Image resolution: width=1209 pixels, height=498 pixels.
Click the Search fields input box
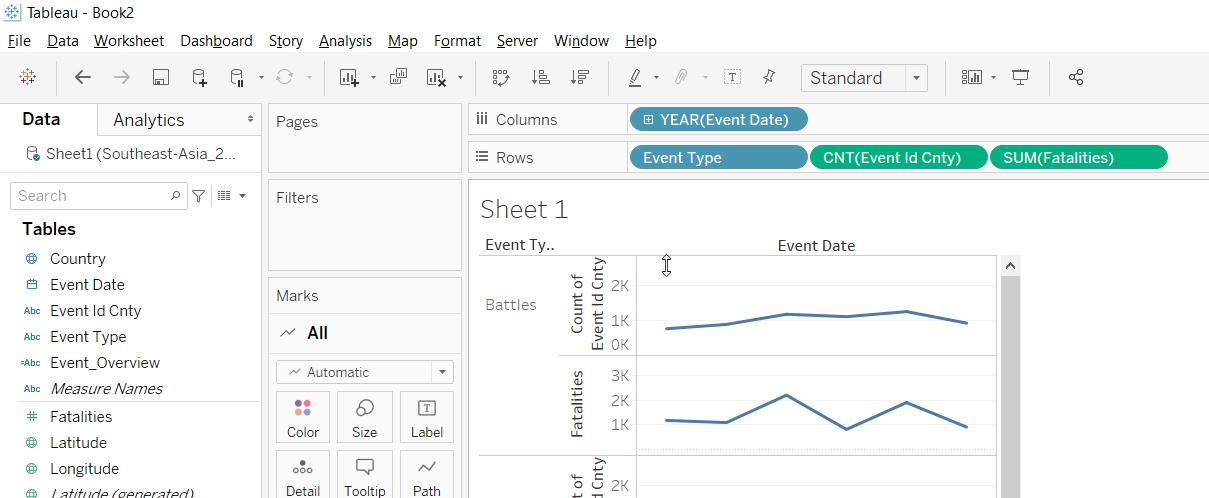pos(90,196)
